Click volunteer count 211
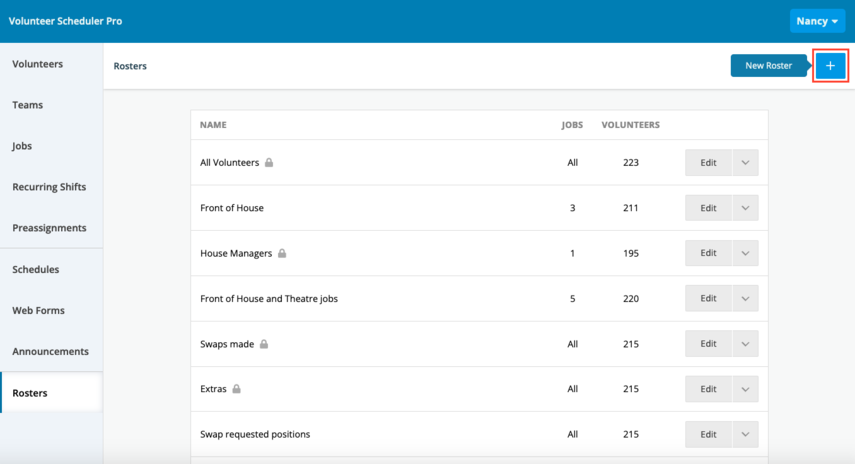Image resolution: width=855 pixels, height=464 pixels. pyautogui.click(x=631, y=208)
